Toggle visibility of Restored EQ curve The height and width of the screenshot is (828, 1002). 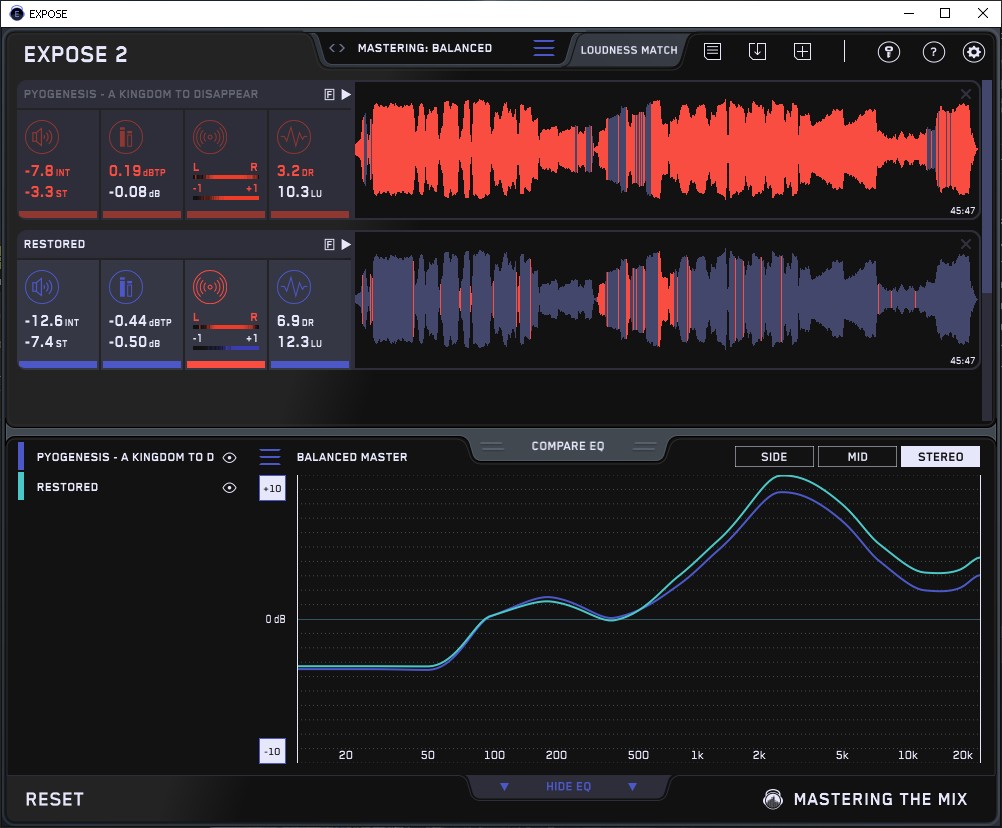pos(229,487)
